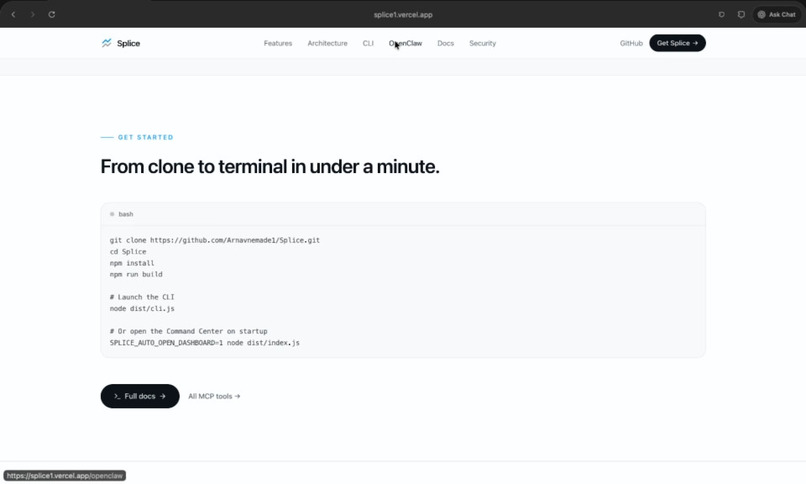The height and width of the screenshot is (484, 806).
Task: Click the Command Center on startup comment
Action: [188, 331]
